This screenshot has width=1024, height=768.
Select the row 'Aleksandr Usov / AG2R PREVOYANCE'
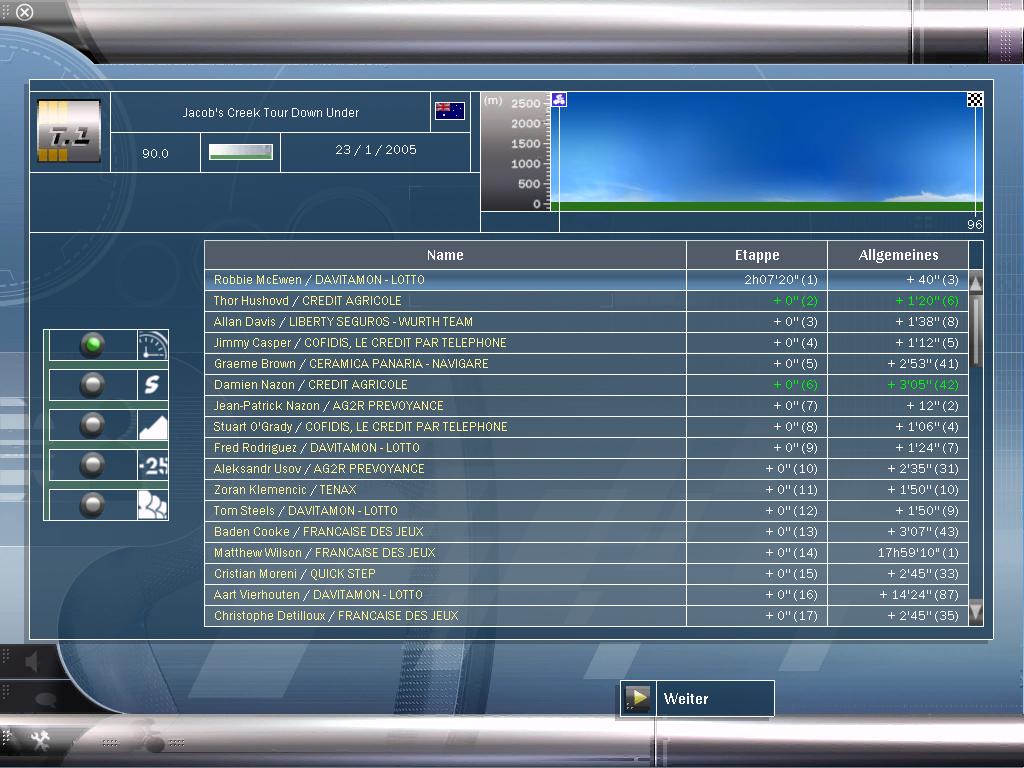(586, 468)
